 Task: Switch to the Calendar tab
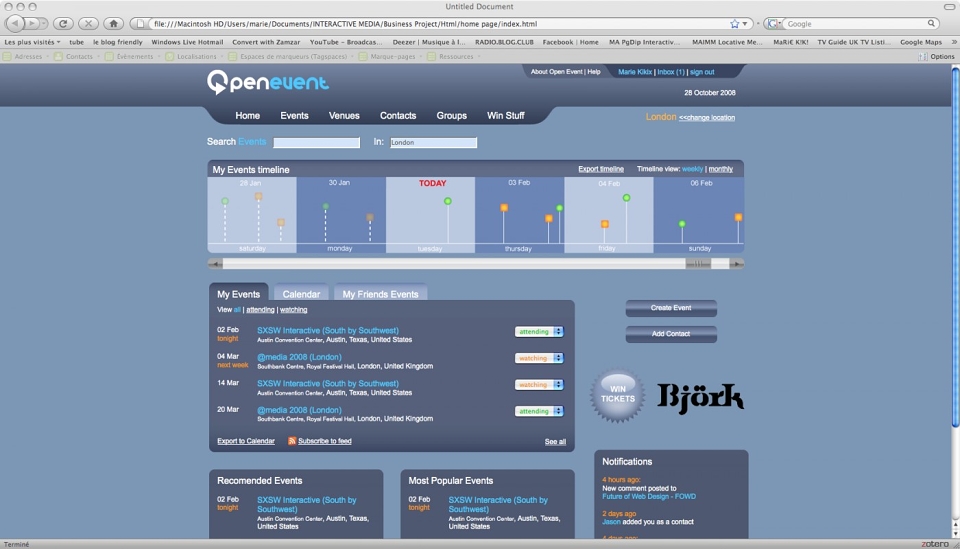[301, 294]
